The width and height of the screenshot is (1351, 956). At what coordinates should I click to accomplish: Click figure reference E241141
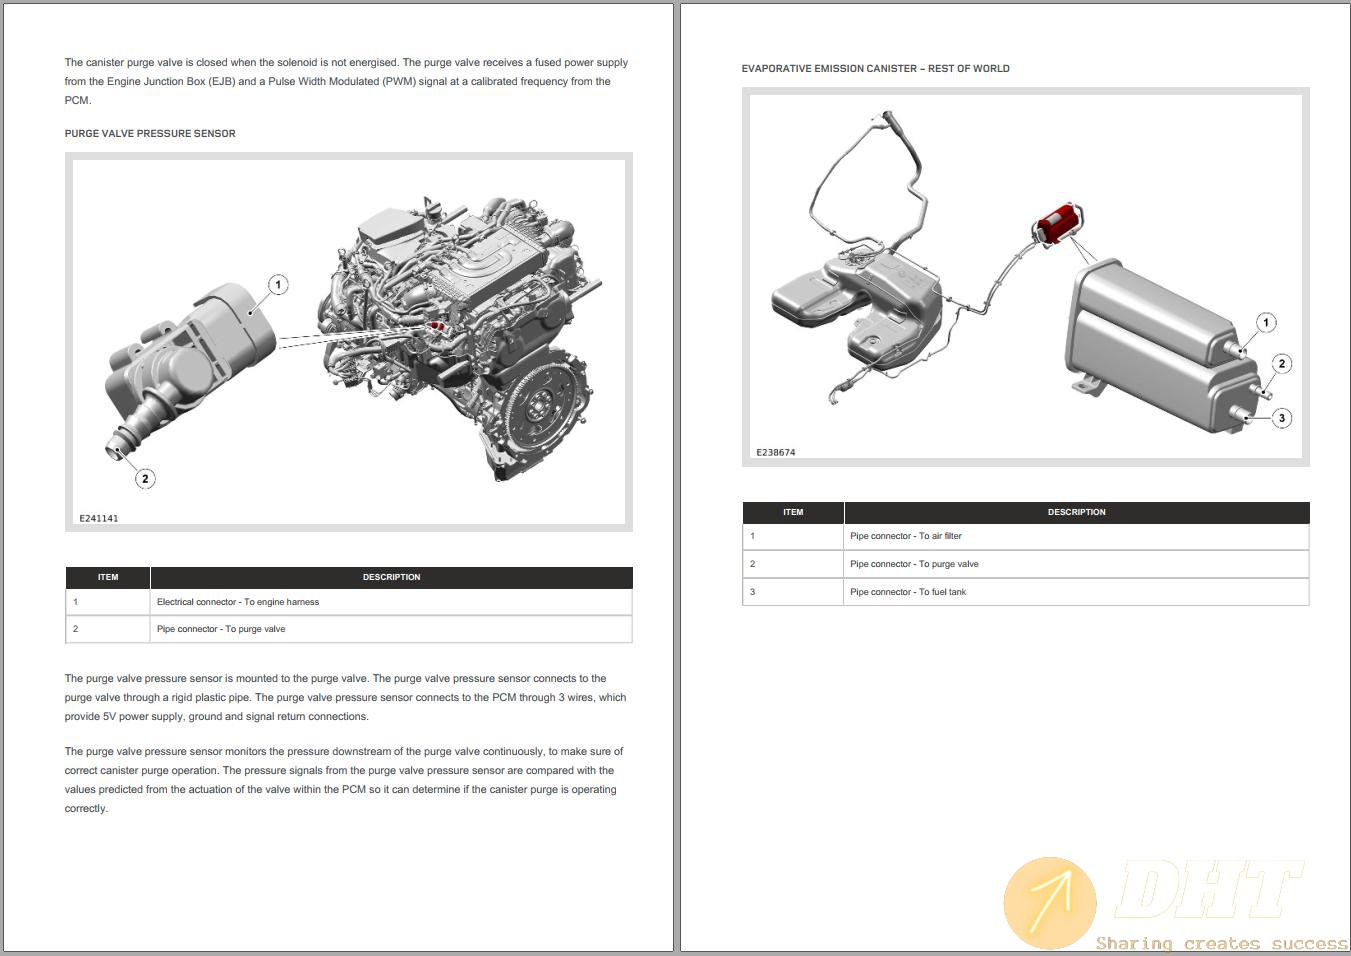99,518
